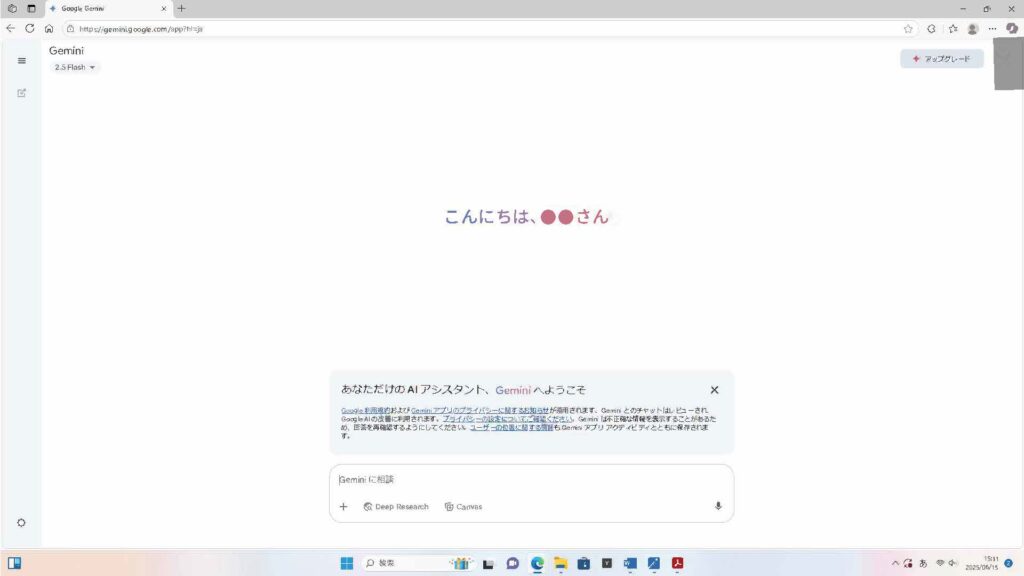This screenshot has width=1024, height=576.
Task: Click the microphone icon for voice input
Action: [718, 506]
